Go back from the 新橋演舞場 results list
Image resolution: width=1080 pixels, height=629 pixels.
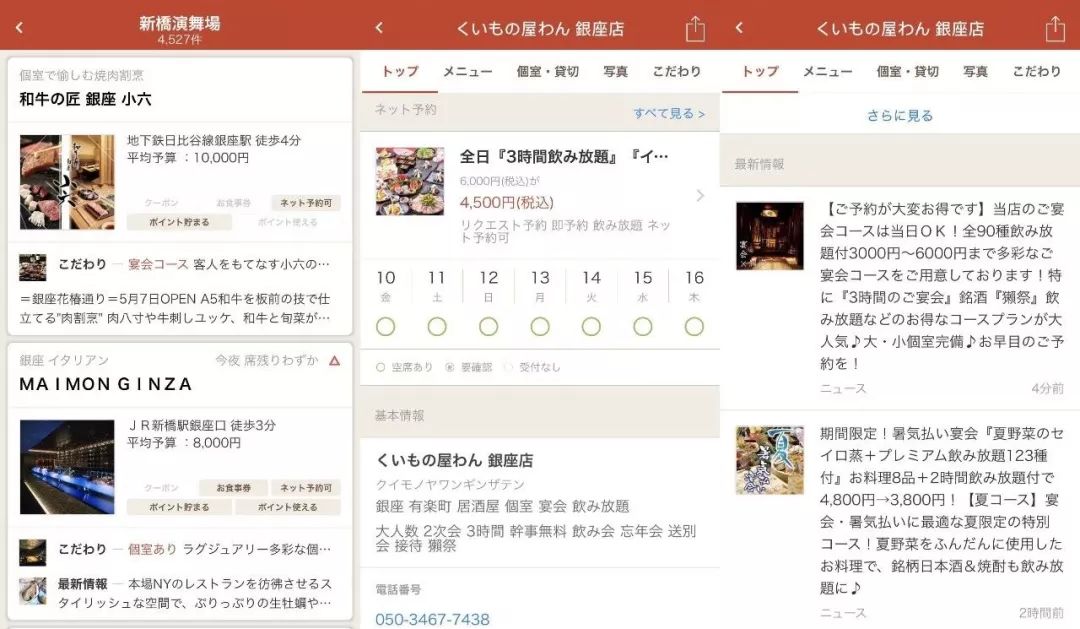pyautogui.click(x=19, y=28)
